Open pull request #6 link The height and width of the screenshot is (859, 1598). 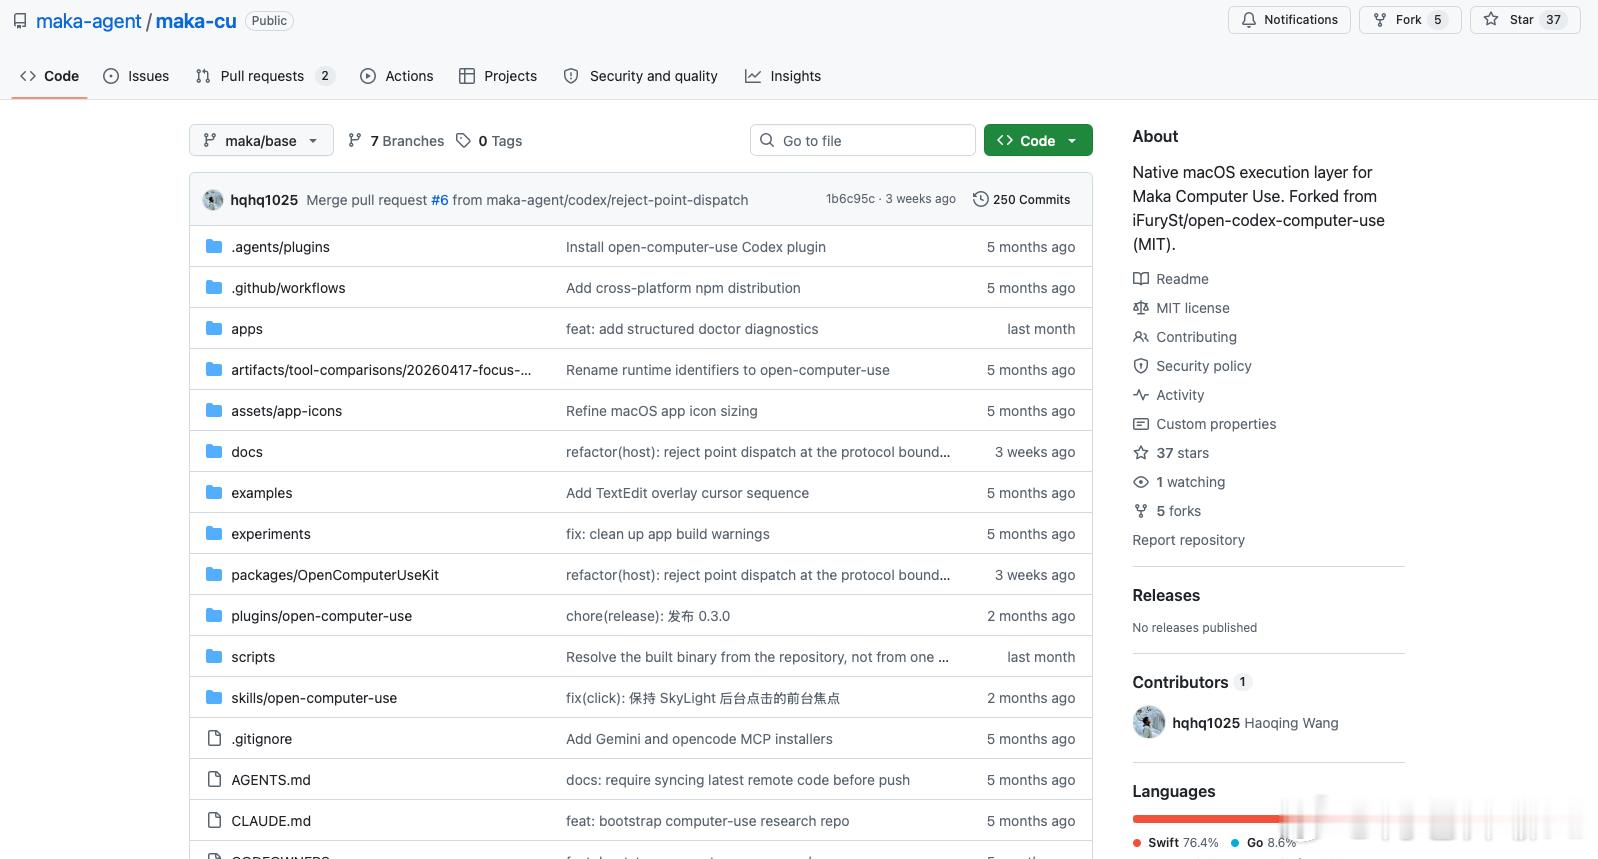click(440, 200)
